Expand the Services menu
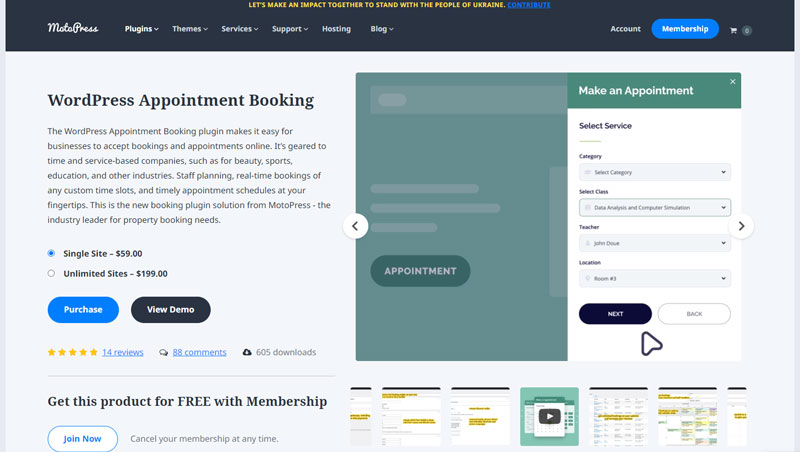The image size is (800, 452). pyautogui.click(x=240, y=29)
